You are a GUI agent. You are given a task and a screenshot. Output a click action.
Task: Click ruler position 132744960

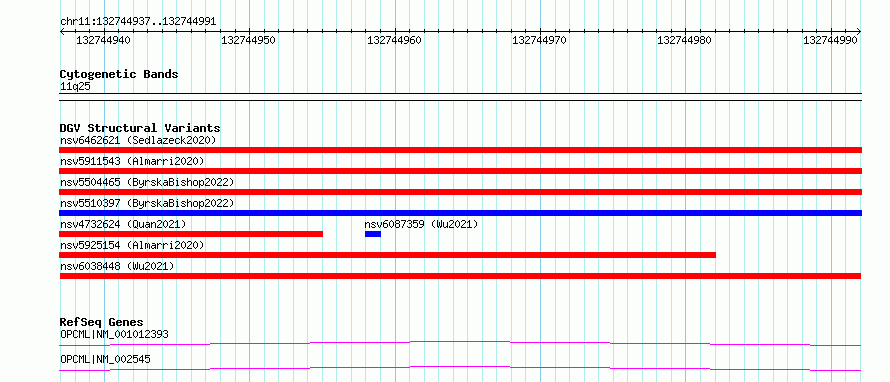[x=394, y=40]
